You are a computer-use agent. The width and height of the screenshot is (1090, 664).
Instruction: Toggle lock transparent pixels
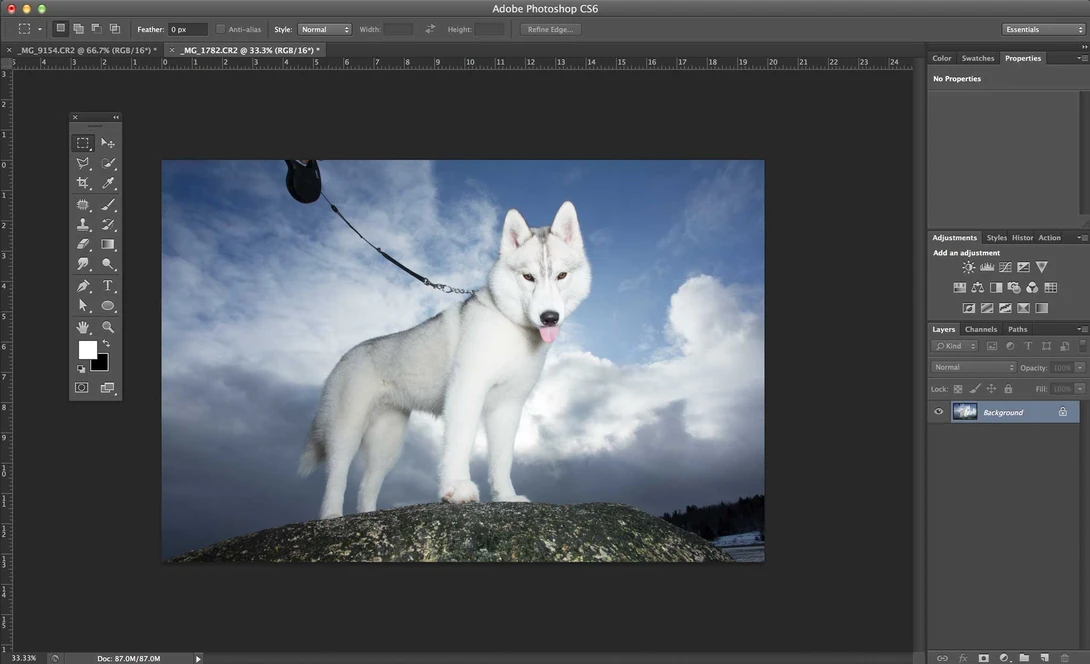click(x=958, y=389)
